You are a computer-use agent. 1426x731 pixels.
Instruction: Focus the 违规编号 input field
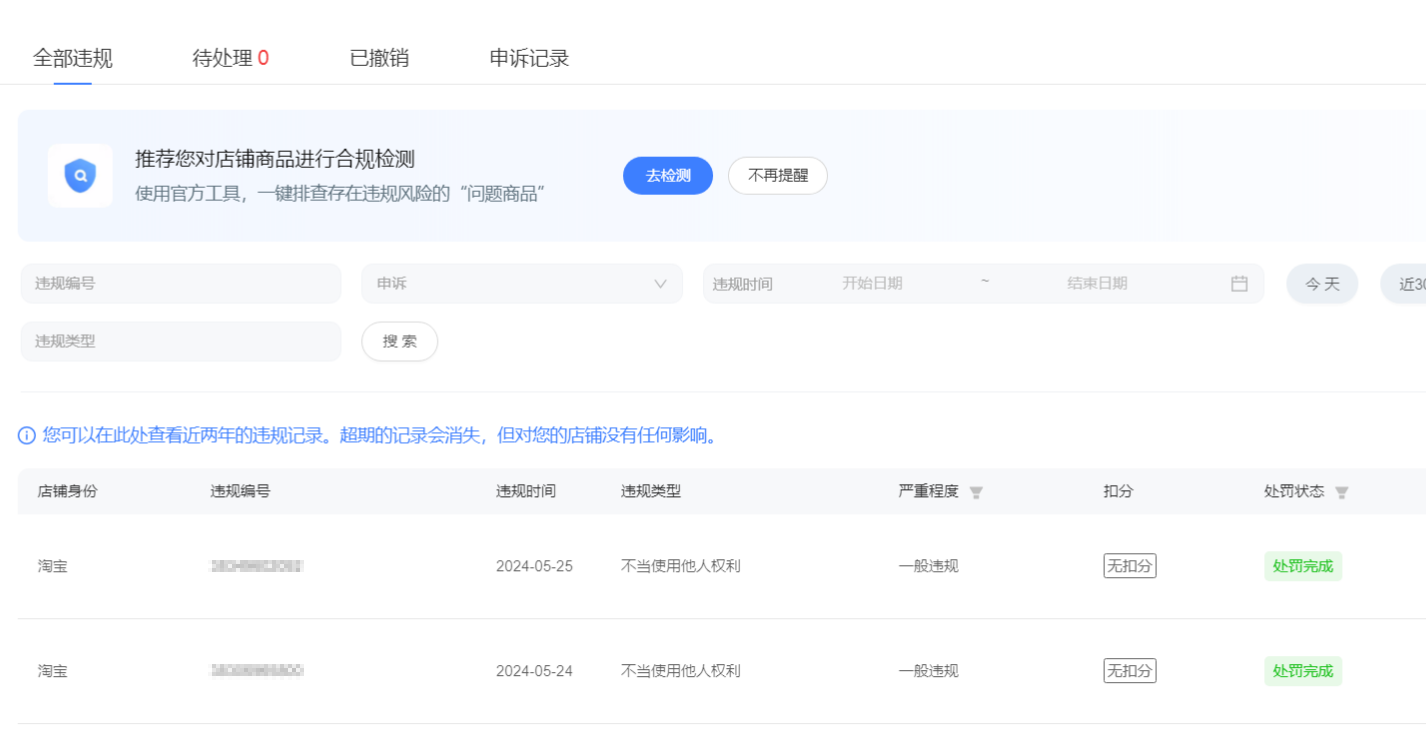point(181,284)
